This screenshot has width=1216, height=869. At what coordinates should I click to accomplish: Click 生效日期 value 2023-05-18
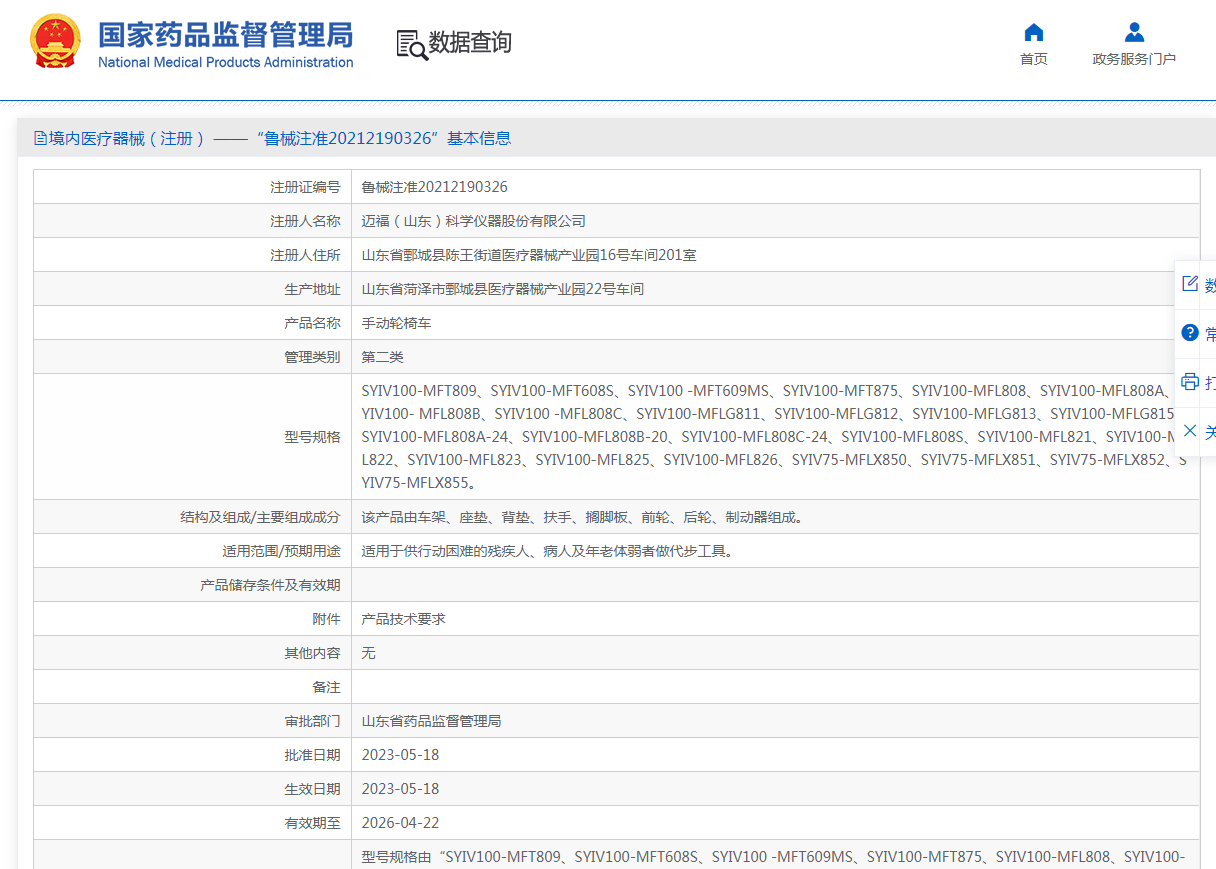(x=400, y=789)
